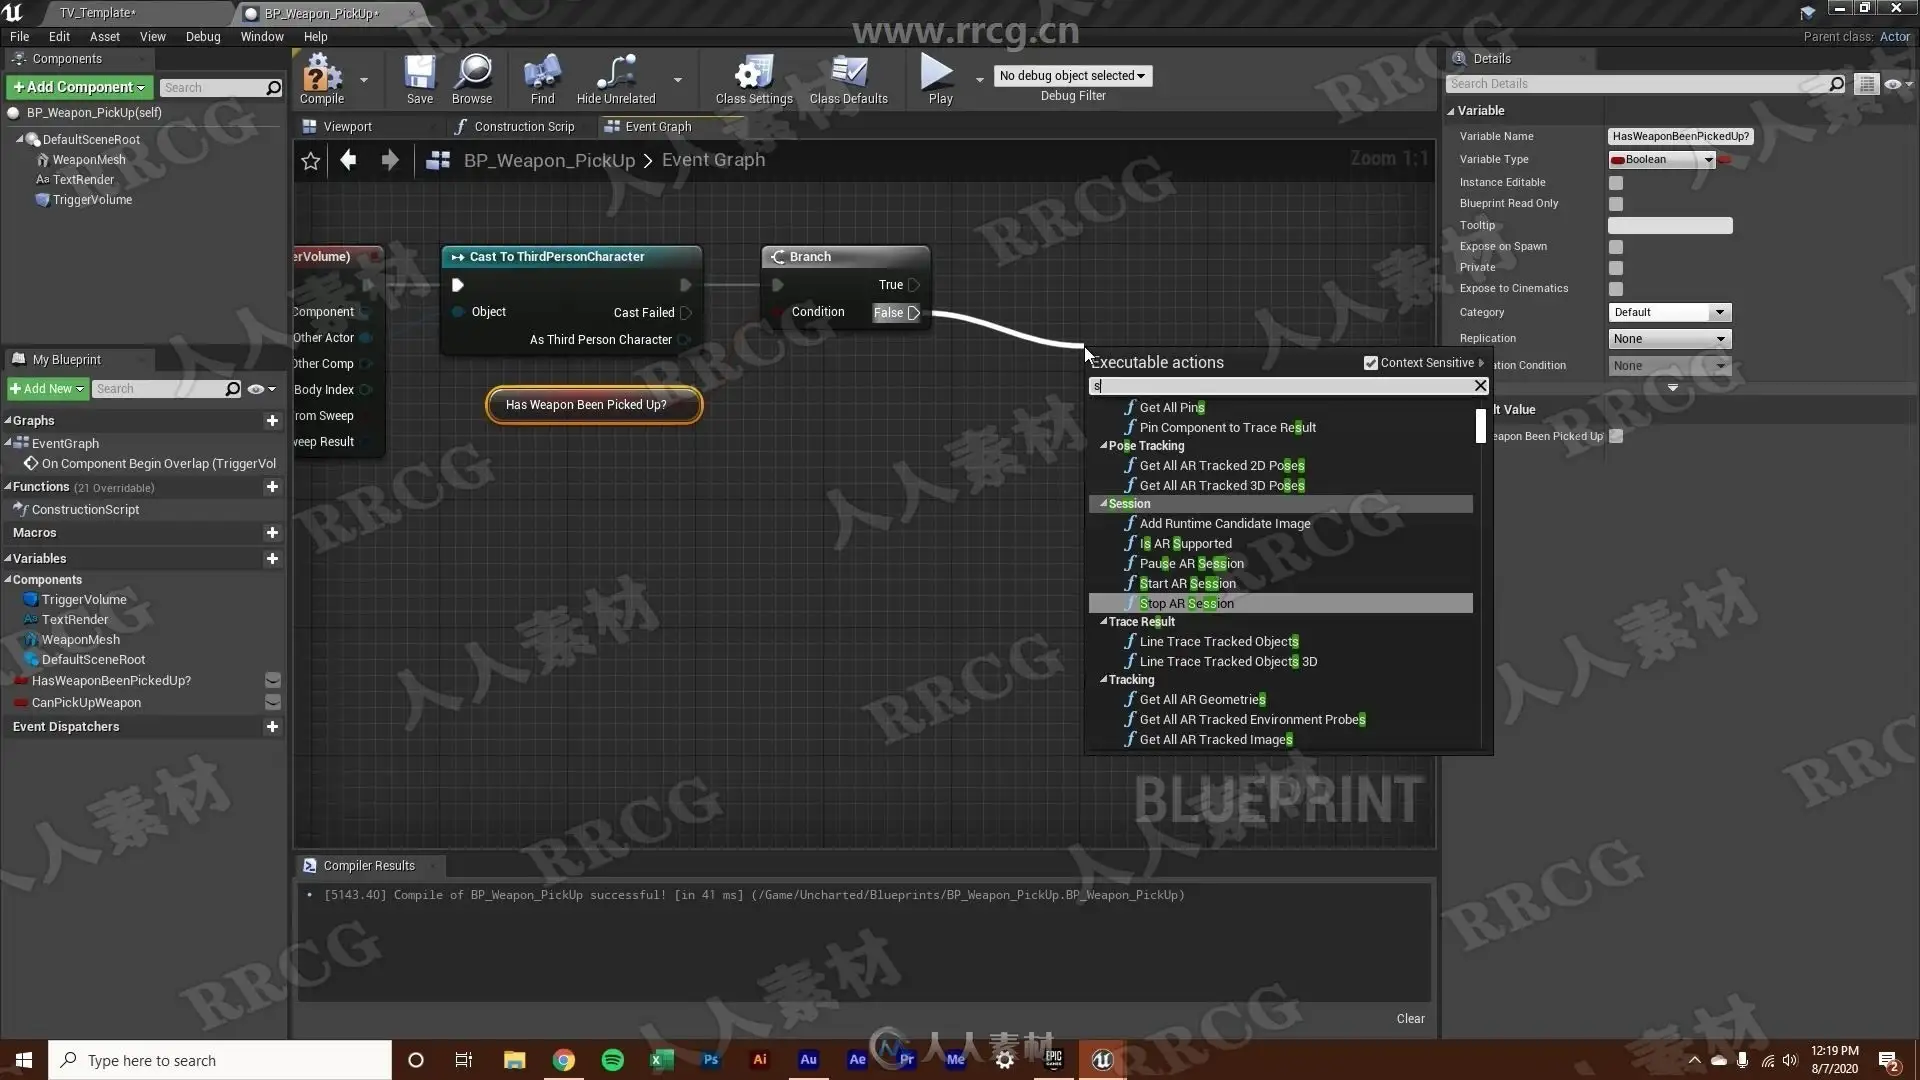Click the bookmark star in graph header
Image resolution: width=1920 pixels, height=1080 pixels.
point(311,161)
